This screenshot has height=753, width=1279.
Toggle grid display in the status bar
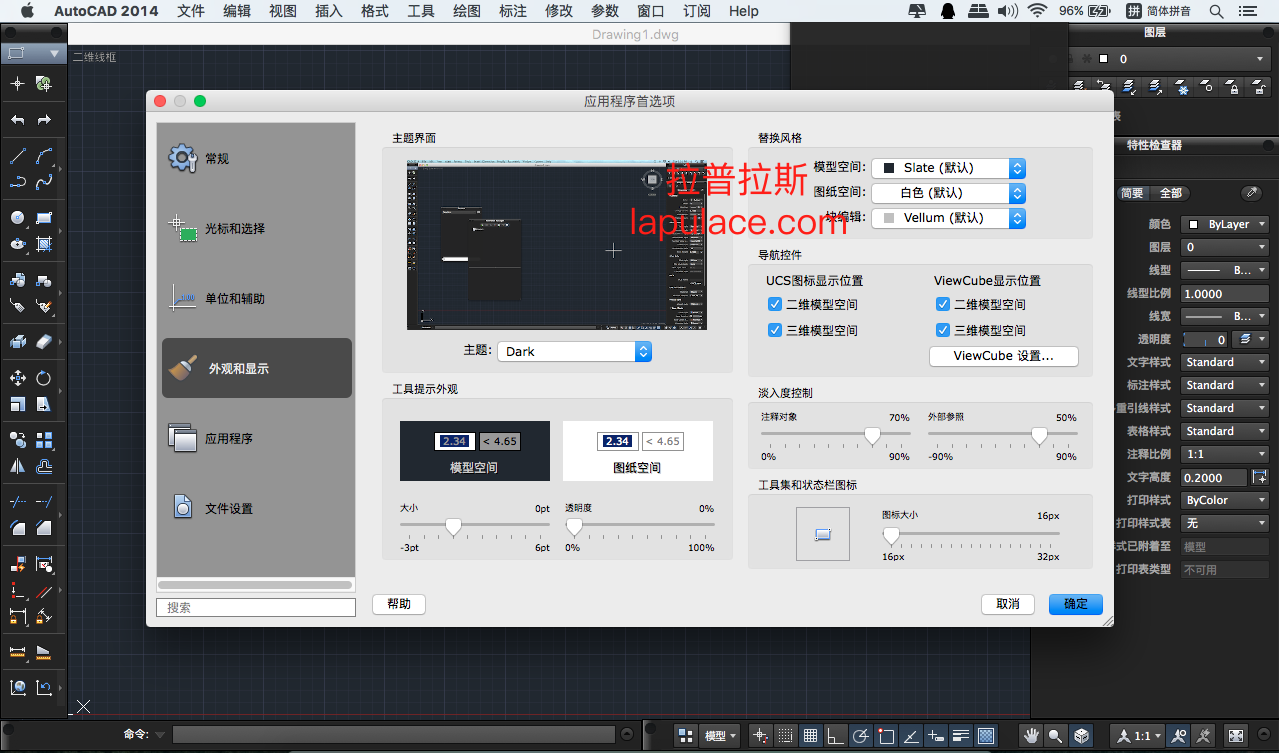click(x=809, y=735)
